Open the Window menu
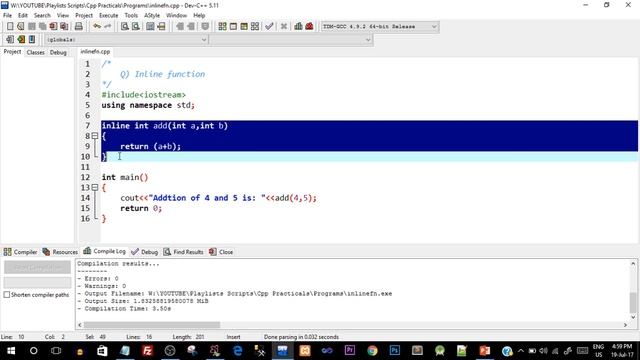The image size is (640, 360). 176,16
